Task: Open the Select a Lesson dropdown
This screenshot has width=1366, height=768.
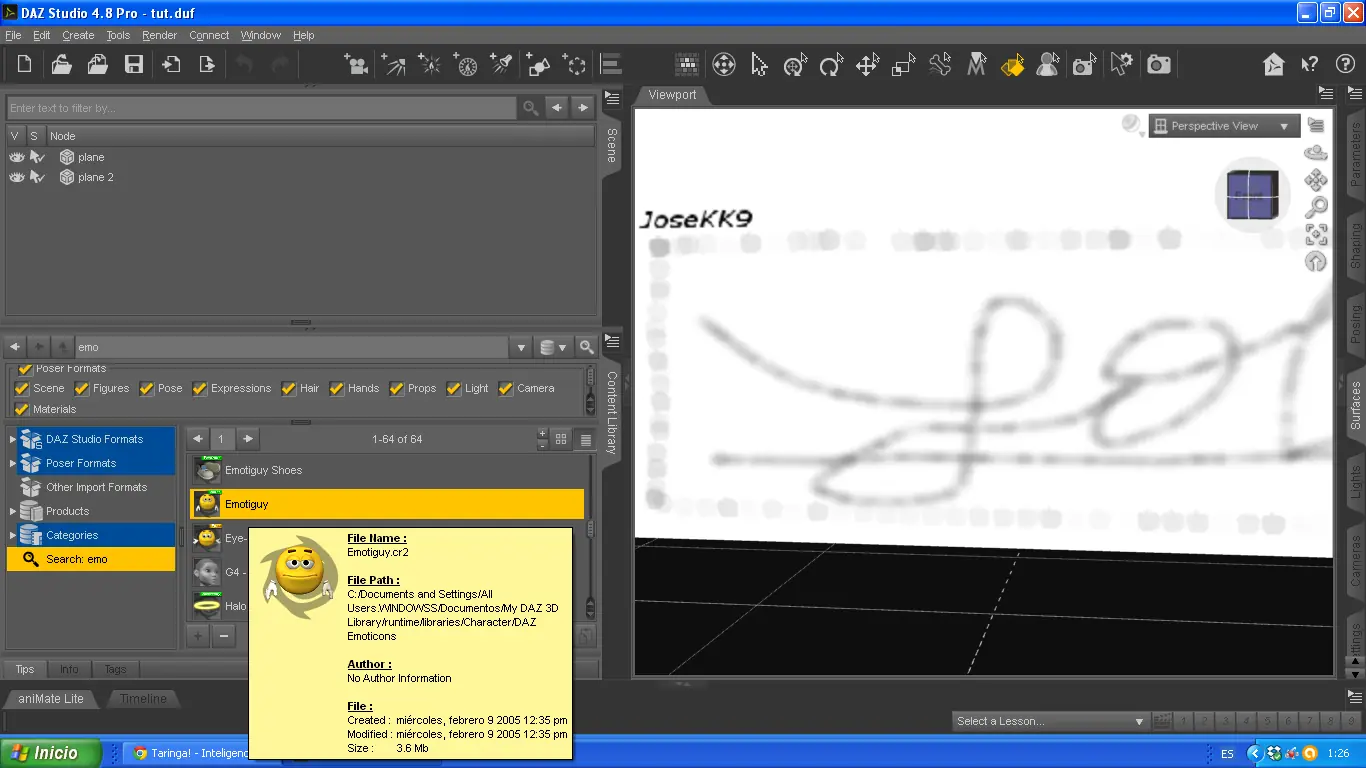Action: (x=1049, y=721)
